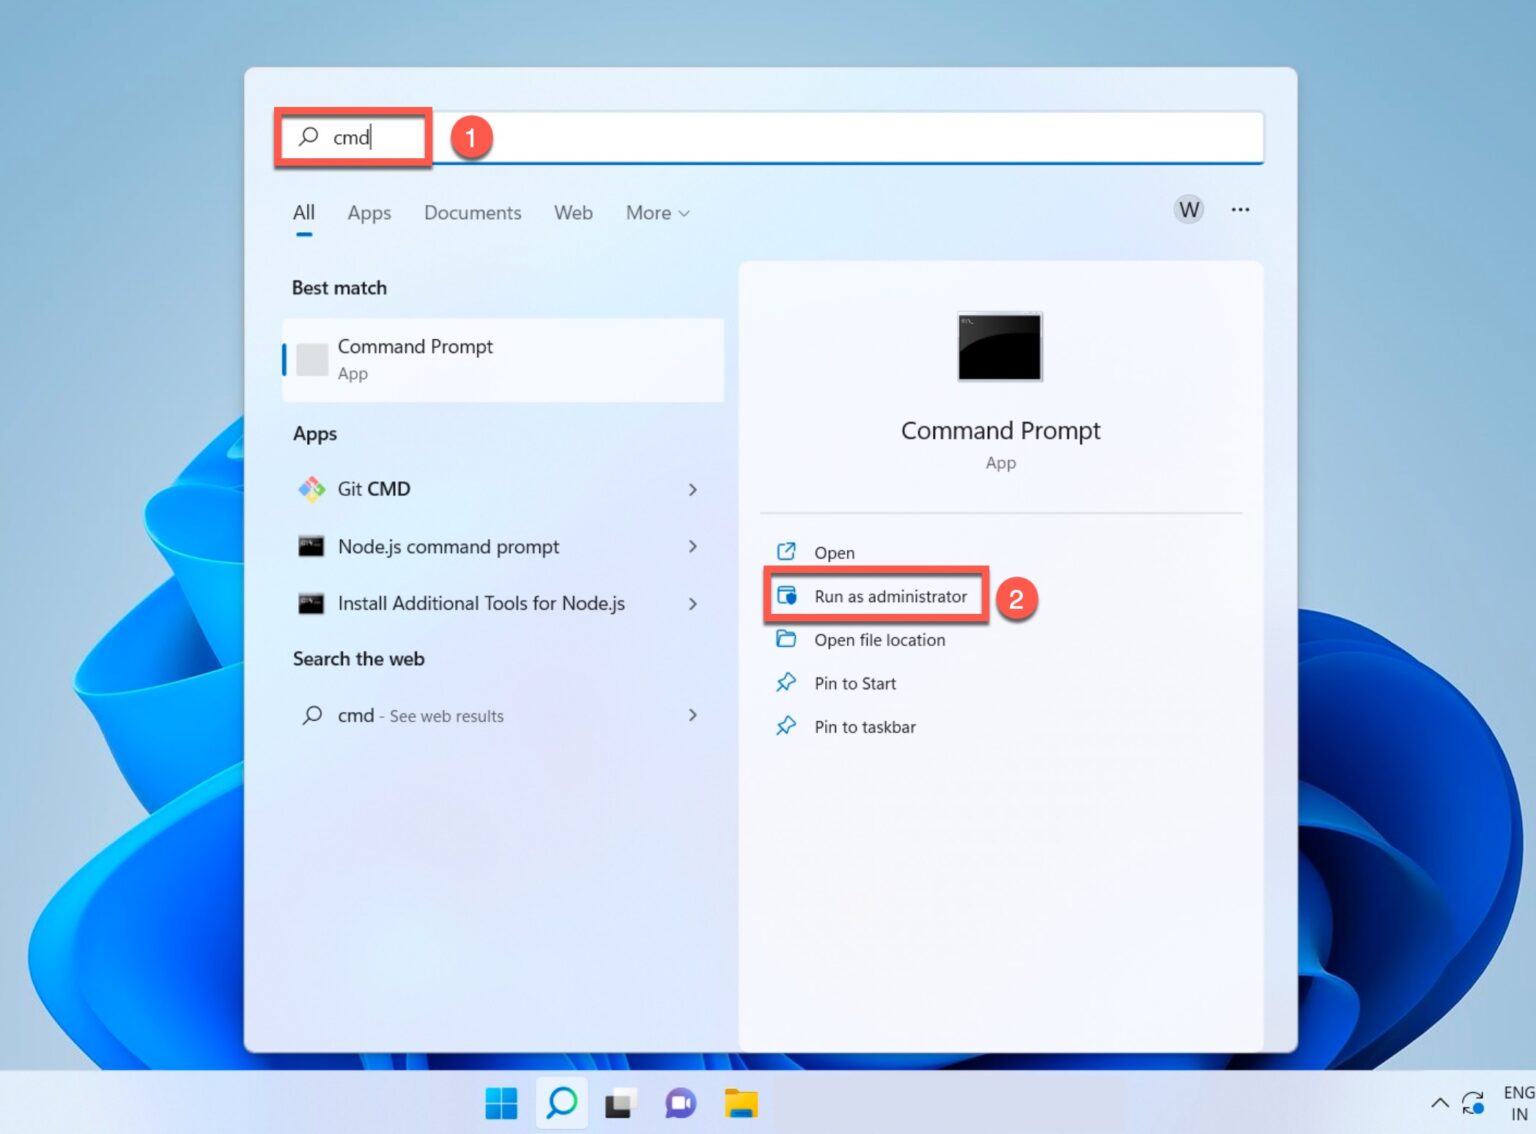The image size is (1536, 1134).
Task: Expand the More filter dropdown
Action: 656,213
